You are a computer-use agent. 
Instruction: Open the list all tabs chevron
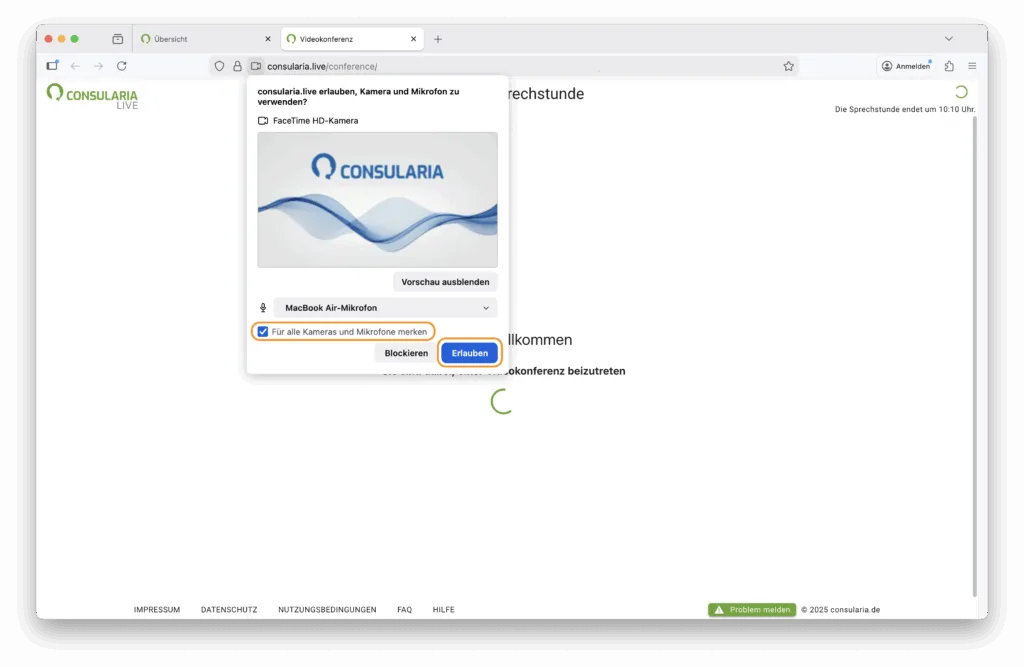pos(948,39)
